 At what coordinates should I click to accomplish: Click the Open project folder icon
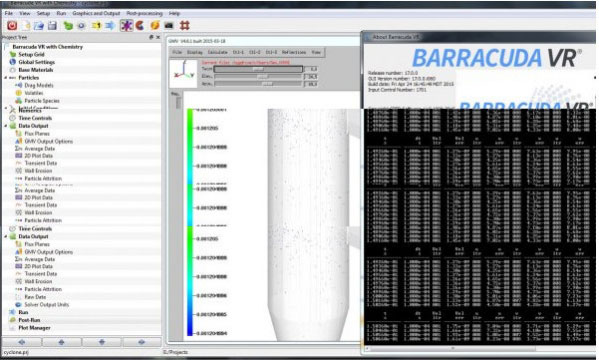[39, 26]
